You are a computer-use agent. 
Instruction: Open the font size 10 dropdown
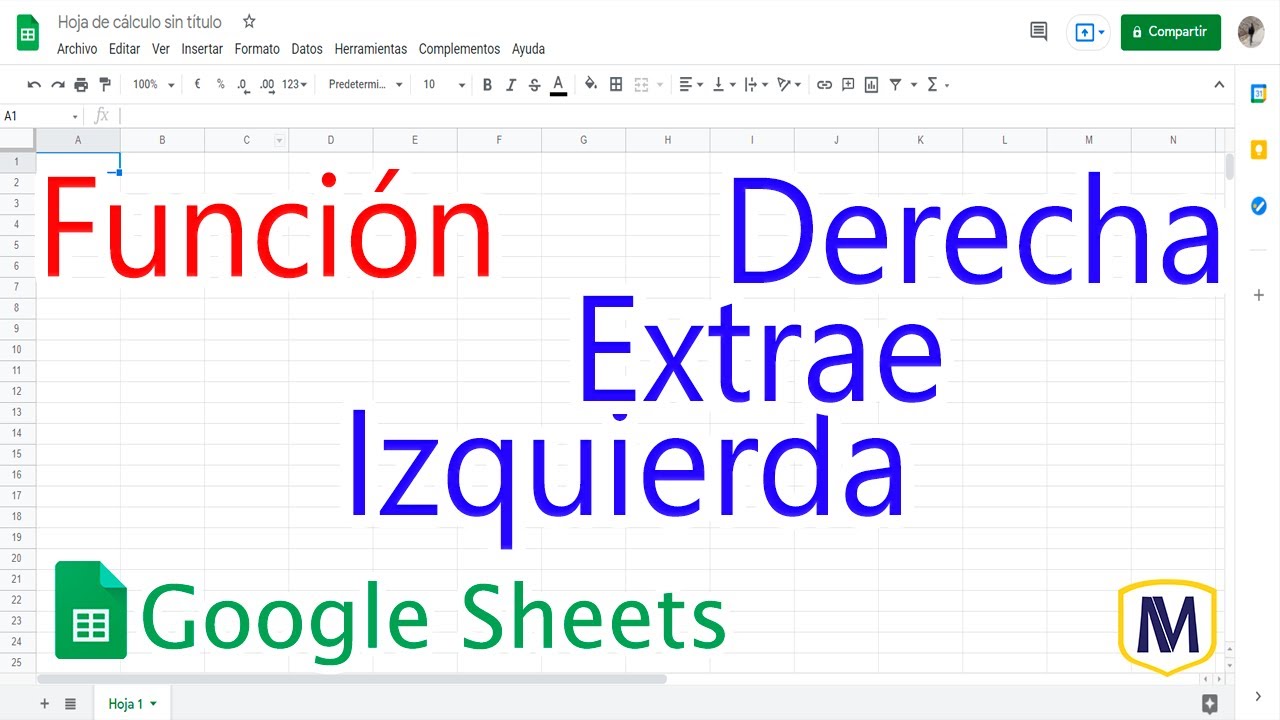coord(443,85)
